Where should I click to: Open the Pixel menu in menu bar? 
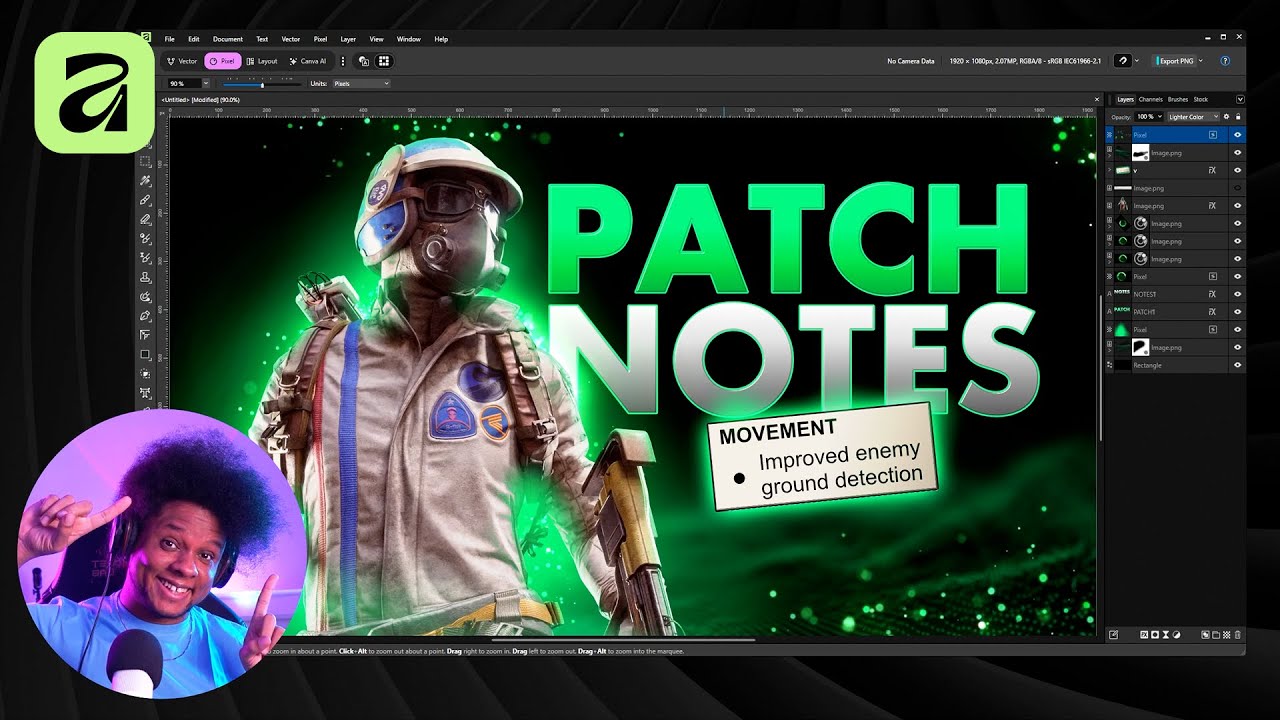[320, 39]
